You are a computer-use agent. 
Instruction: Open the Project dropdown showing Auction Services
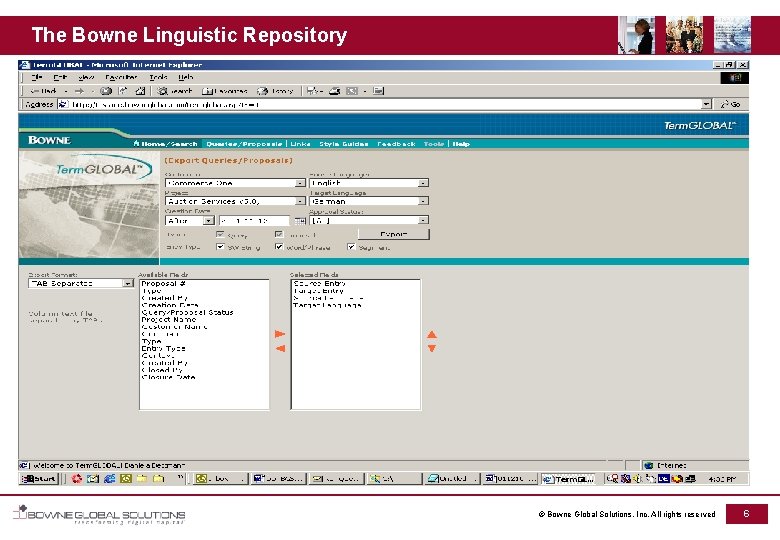point(235,201)
